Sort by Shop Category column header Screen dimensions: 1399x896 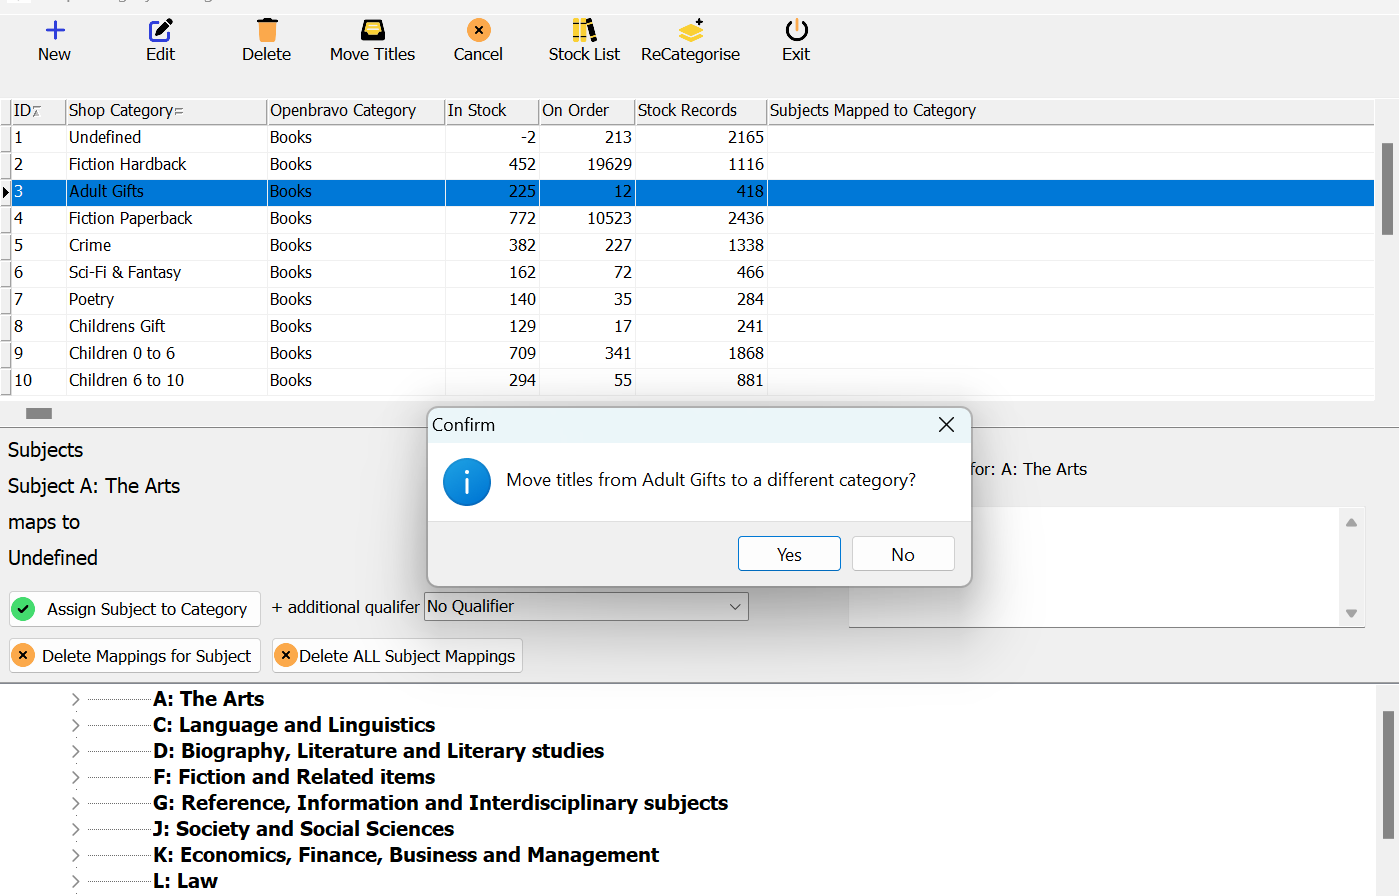[x=166, y=111]
